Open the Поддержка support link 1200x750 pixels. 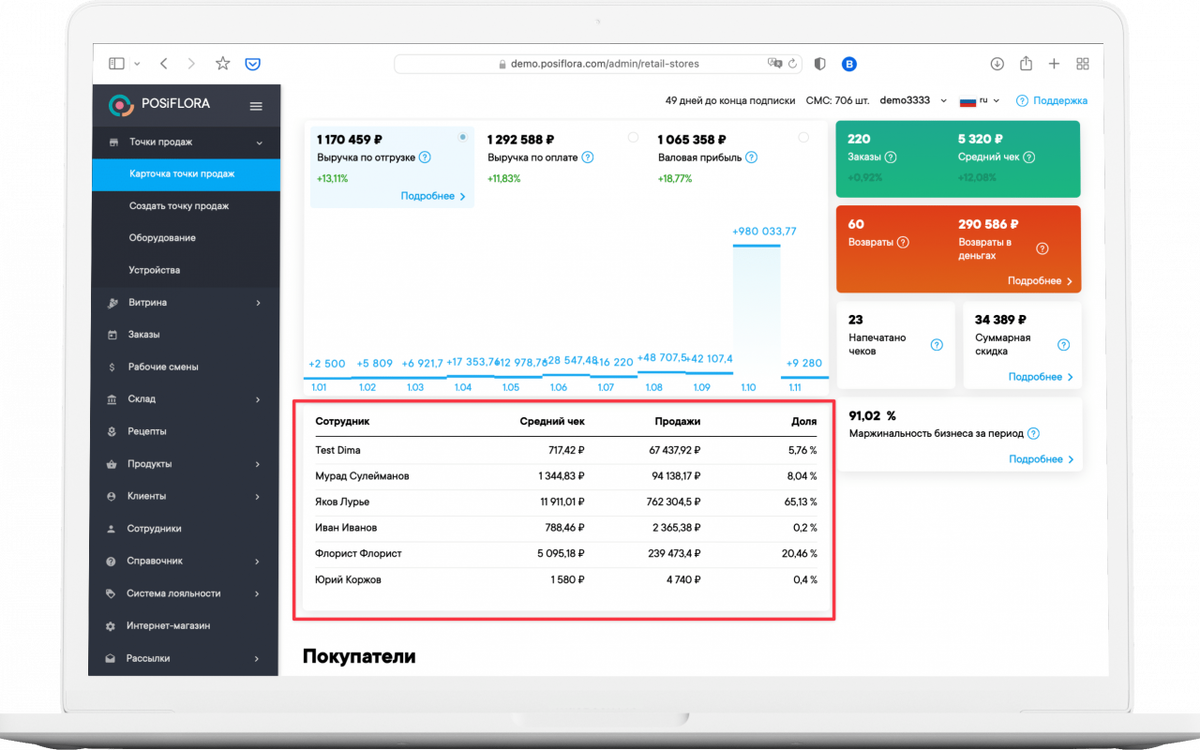[x=1052, y=100]
